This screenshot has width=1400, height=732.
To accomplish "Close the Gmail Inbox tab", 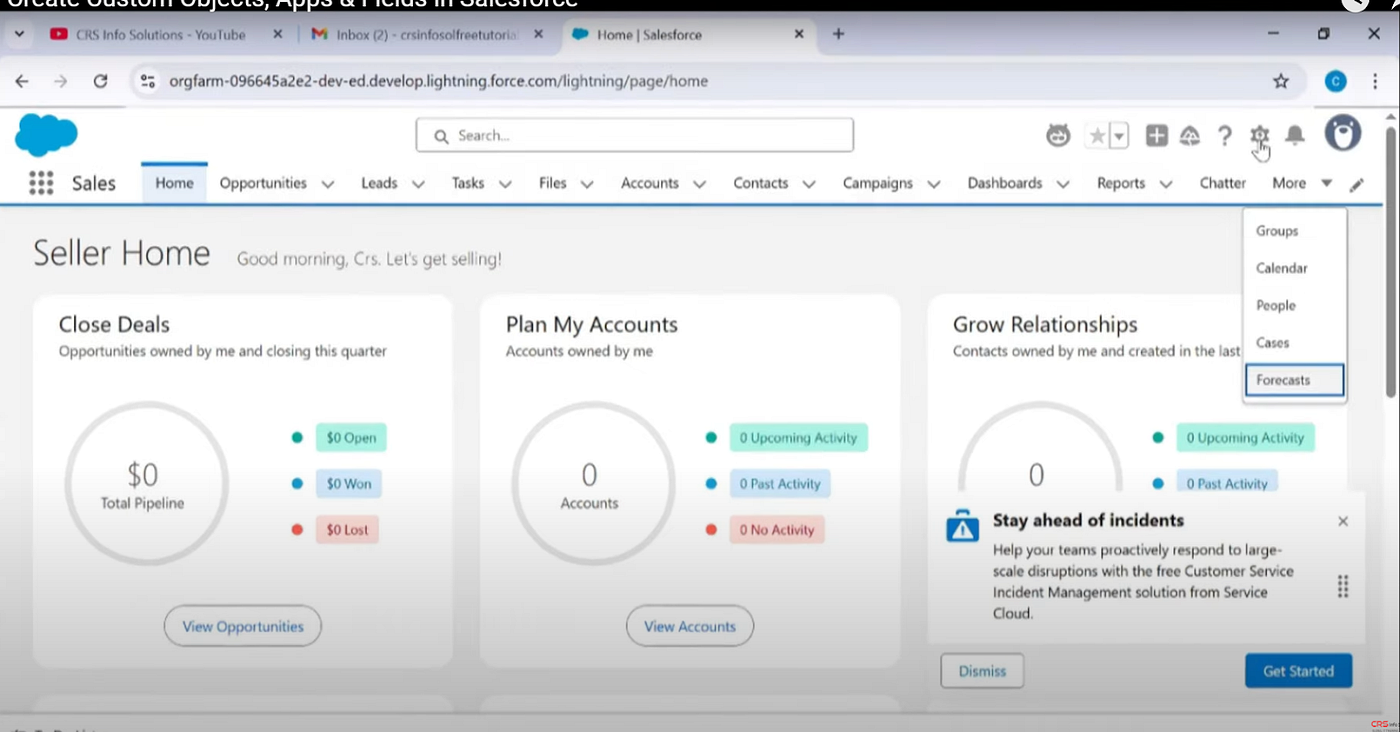I will tap(539, 34).
